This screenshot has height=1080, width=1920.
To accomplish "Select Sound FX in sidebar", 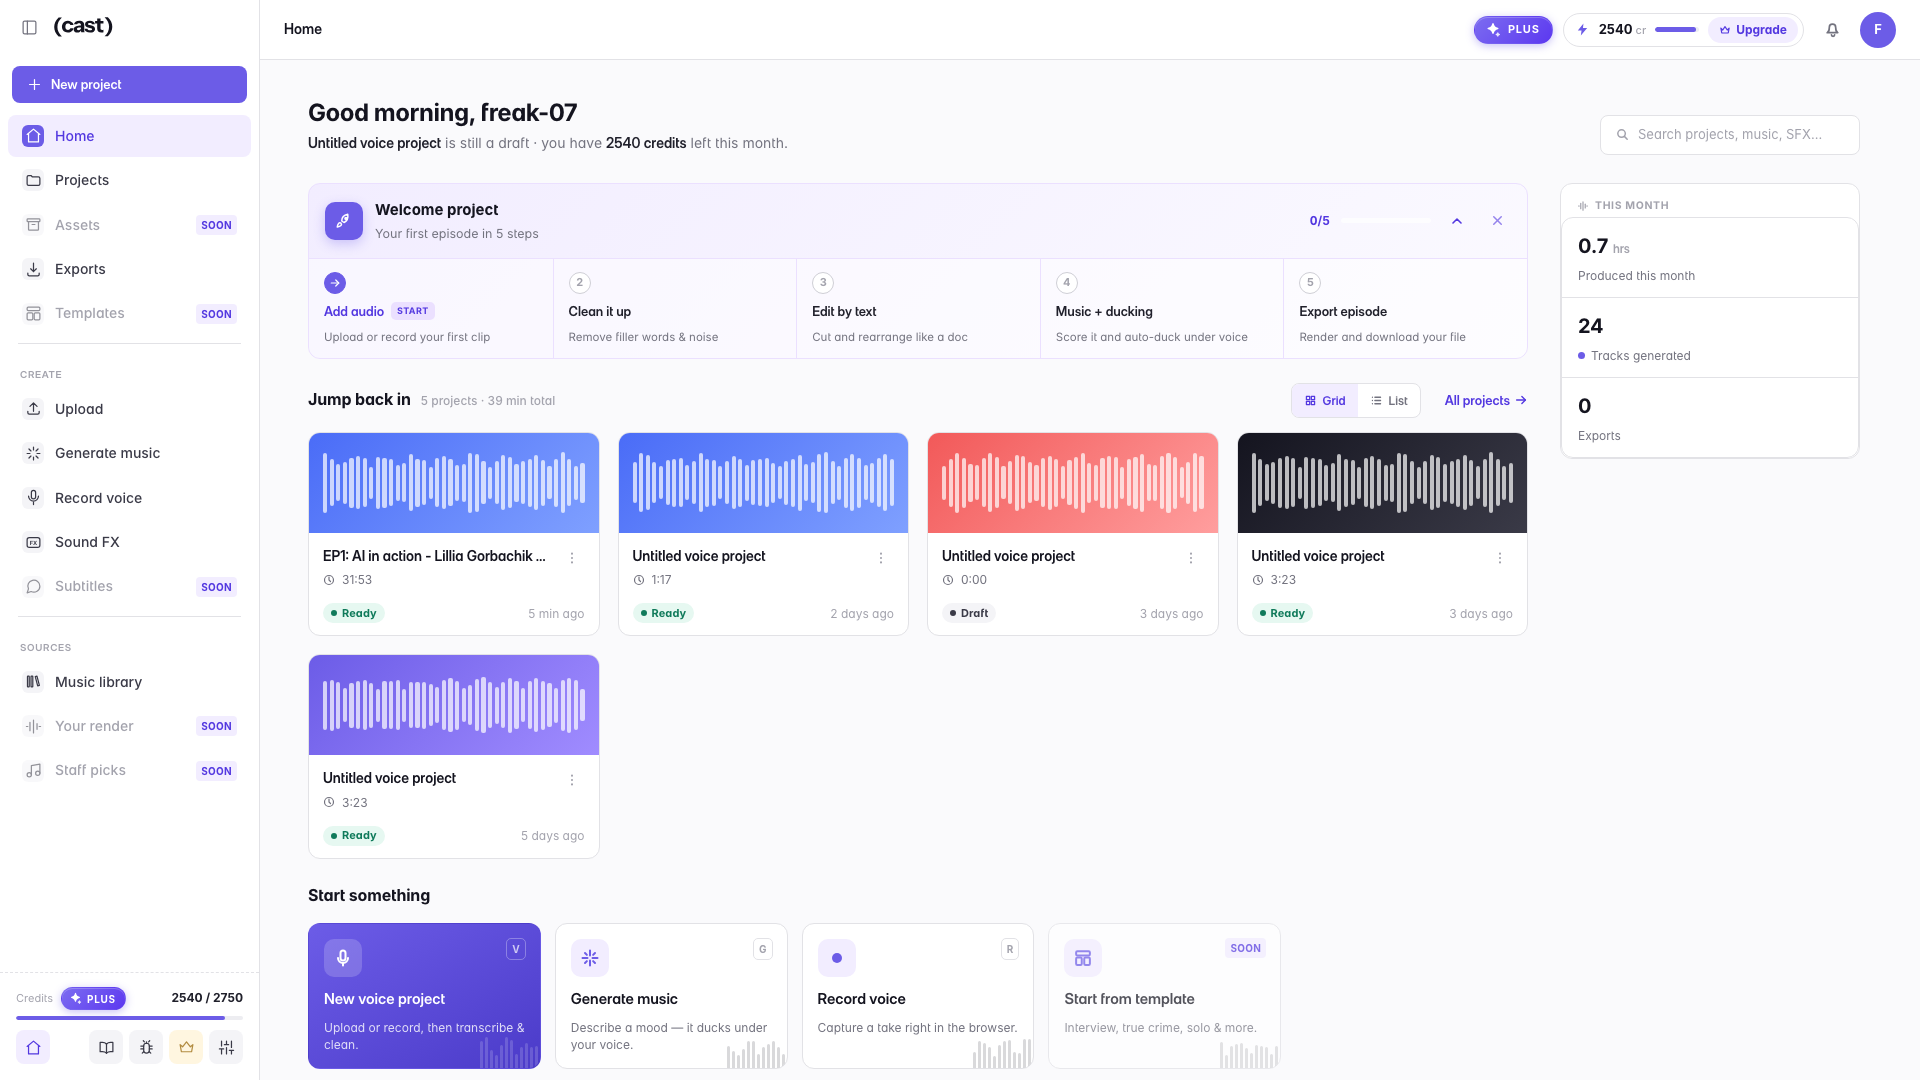I will click(129, 542).
